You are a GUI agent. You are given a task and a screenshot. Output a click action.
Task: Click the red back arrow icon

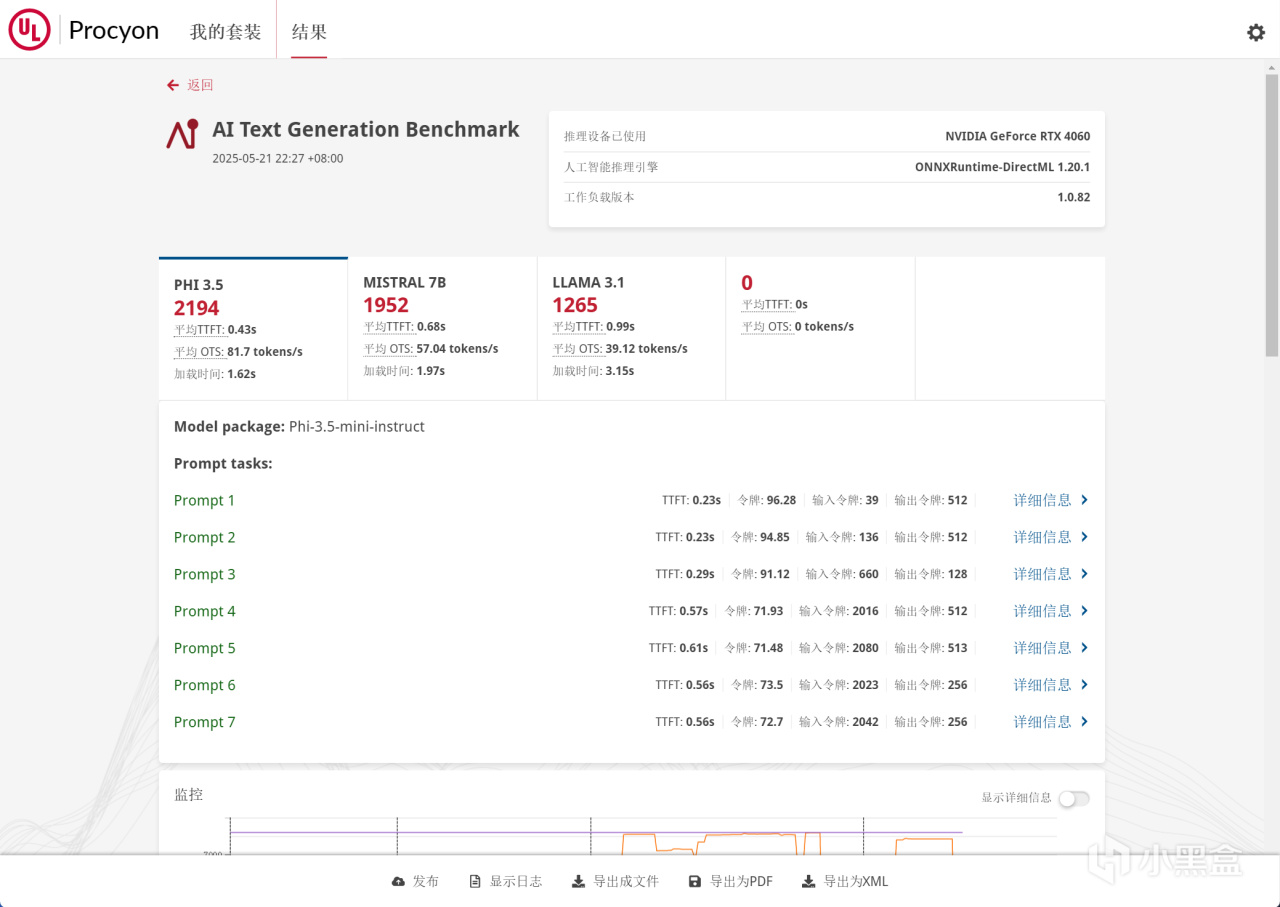pos(173,85)
